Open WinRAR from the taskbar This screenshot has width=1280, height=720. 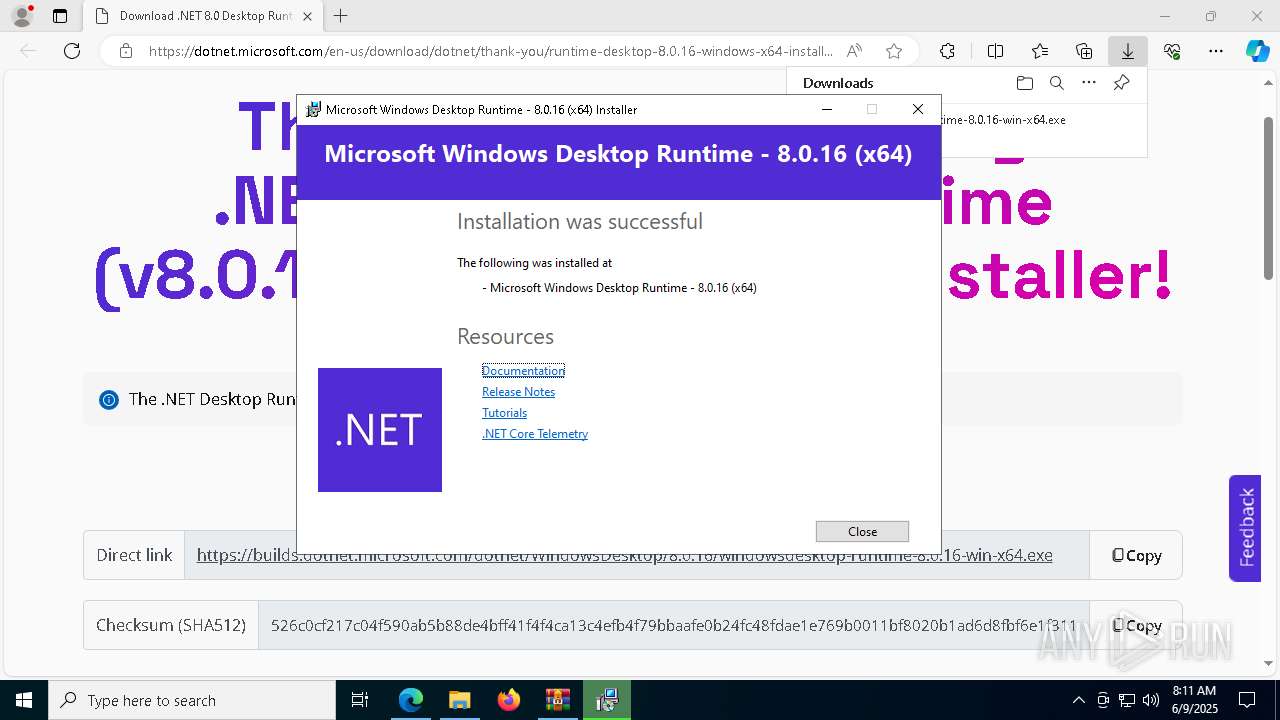coord(557,700)
